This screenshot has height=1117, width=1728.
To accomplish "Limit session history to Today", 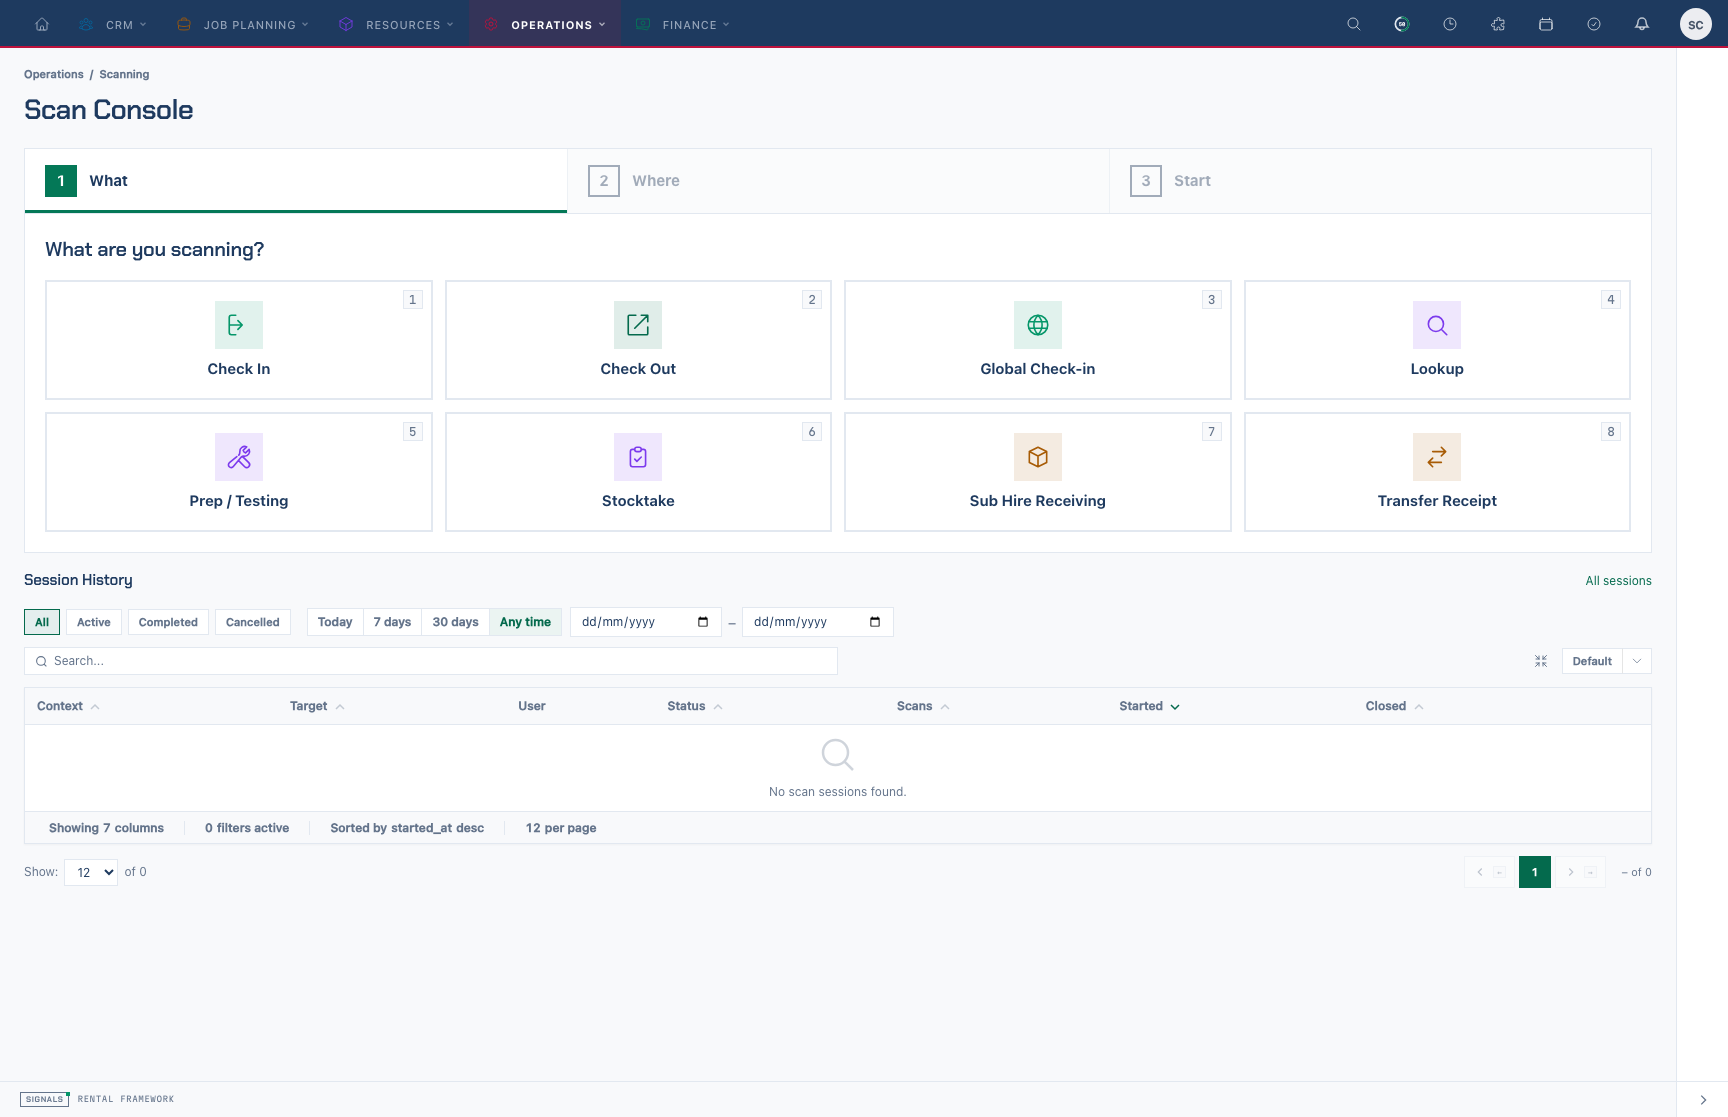I will point(335,622).
